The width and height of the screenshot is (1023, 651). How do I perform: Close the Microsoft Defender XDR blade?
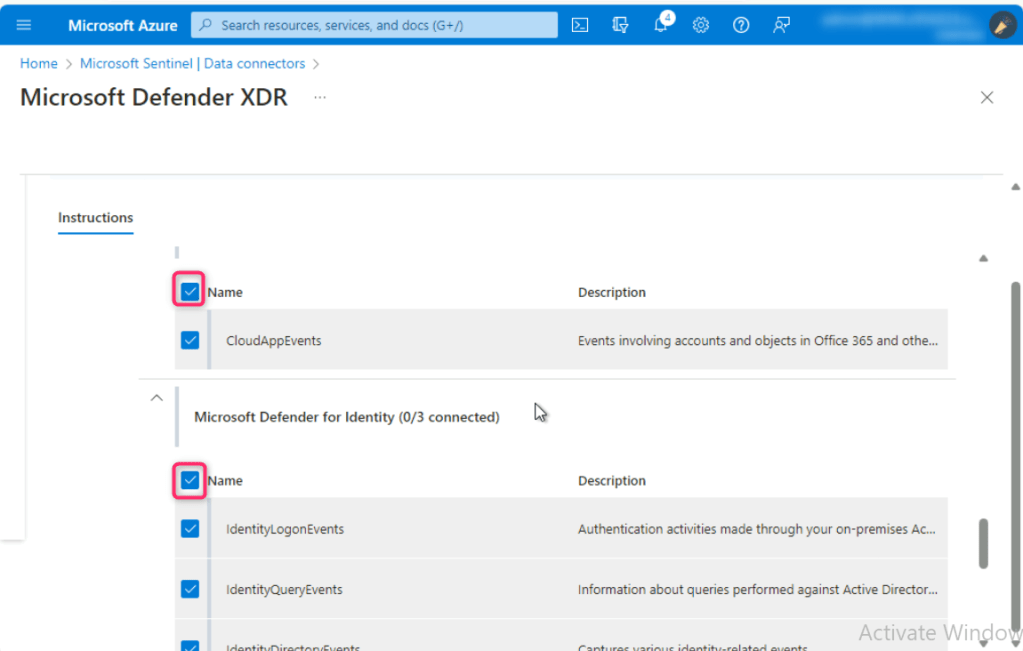point(987,97)
